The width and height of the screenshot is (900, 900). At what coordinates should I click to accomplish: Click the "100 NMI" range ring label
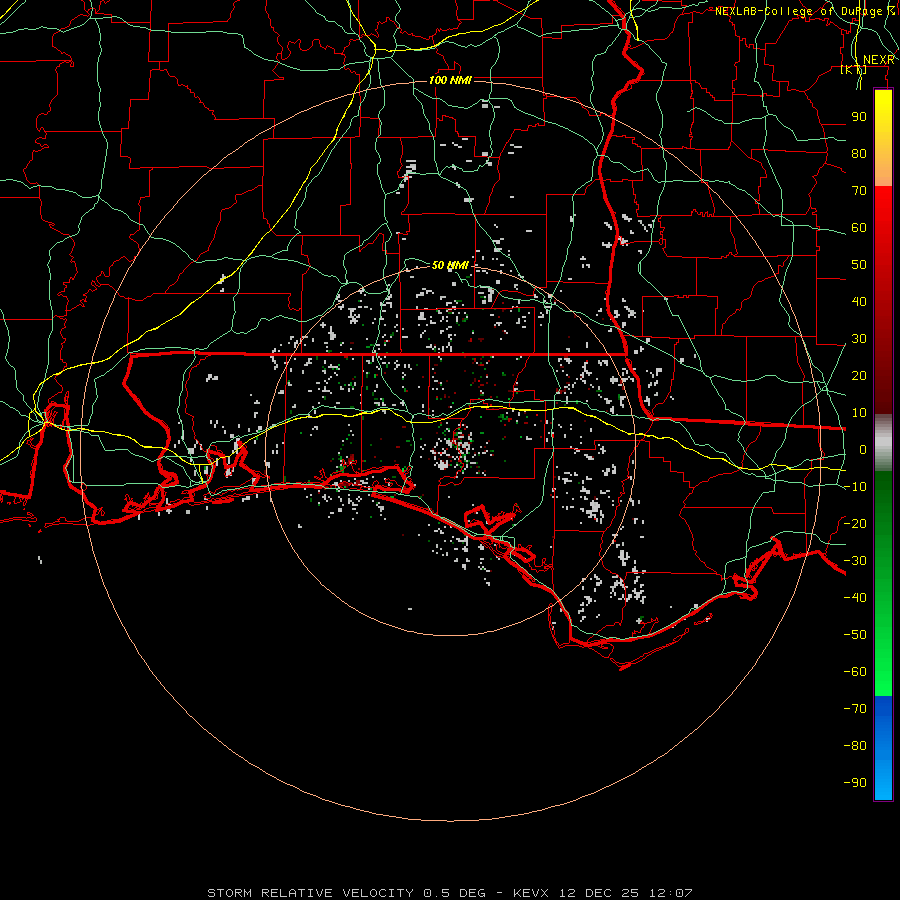451,80
